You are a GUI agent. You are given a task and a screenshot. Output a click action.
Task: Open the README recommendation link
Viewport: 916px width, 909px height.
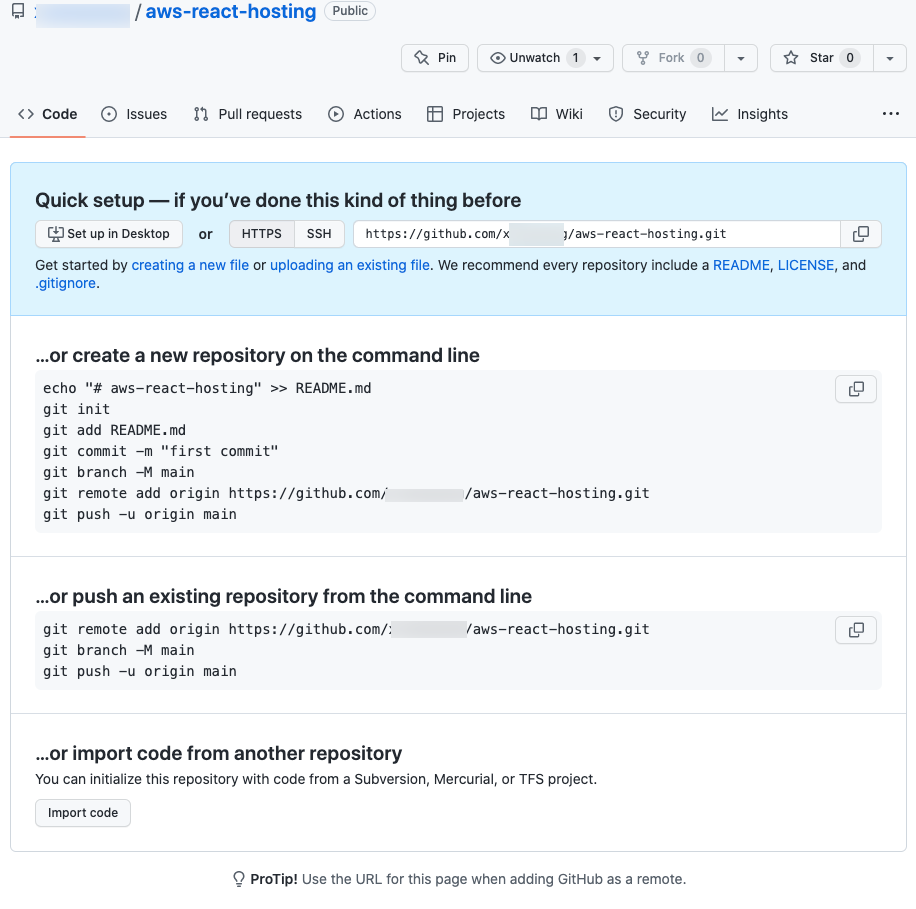tap(741, 265)
